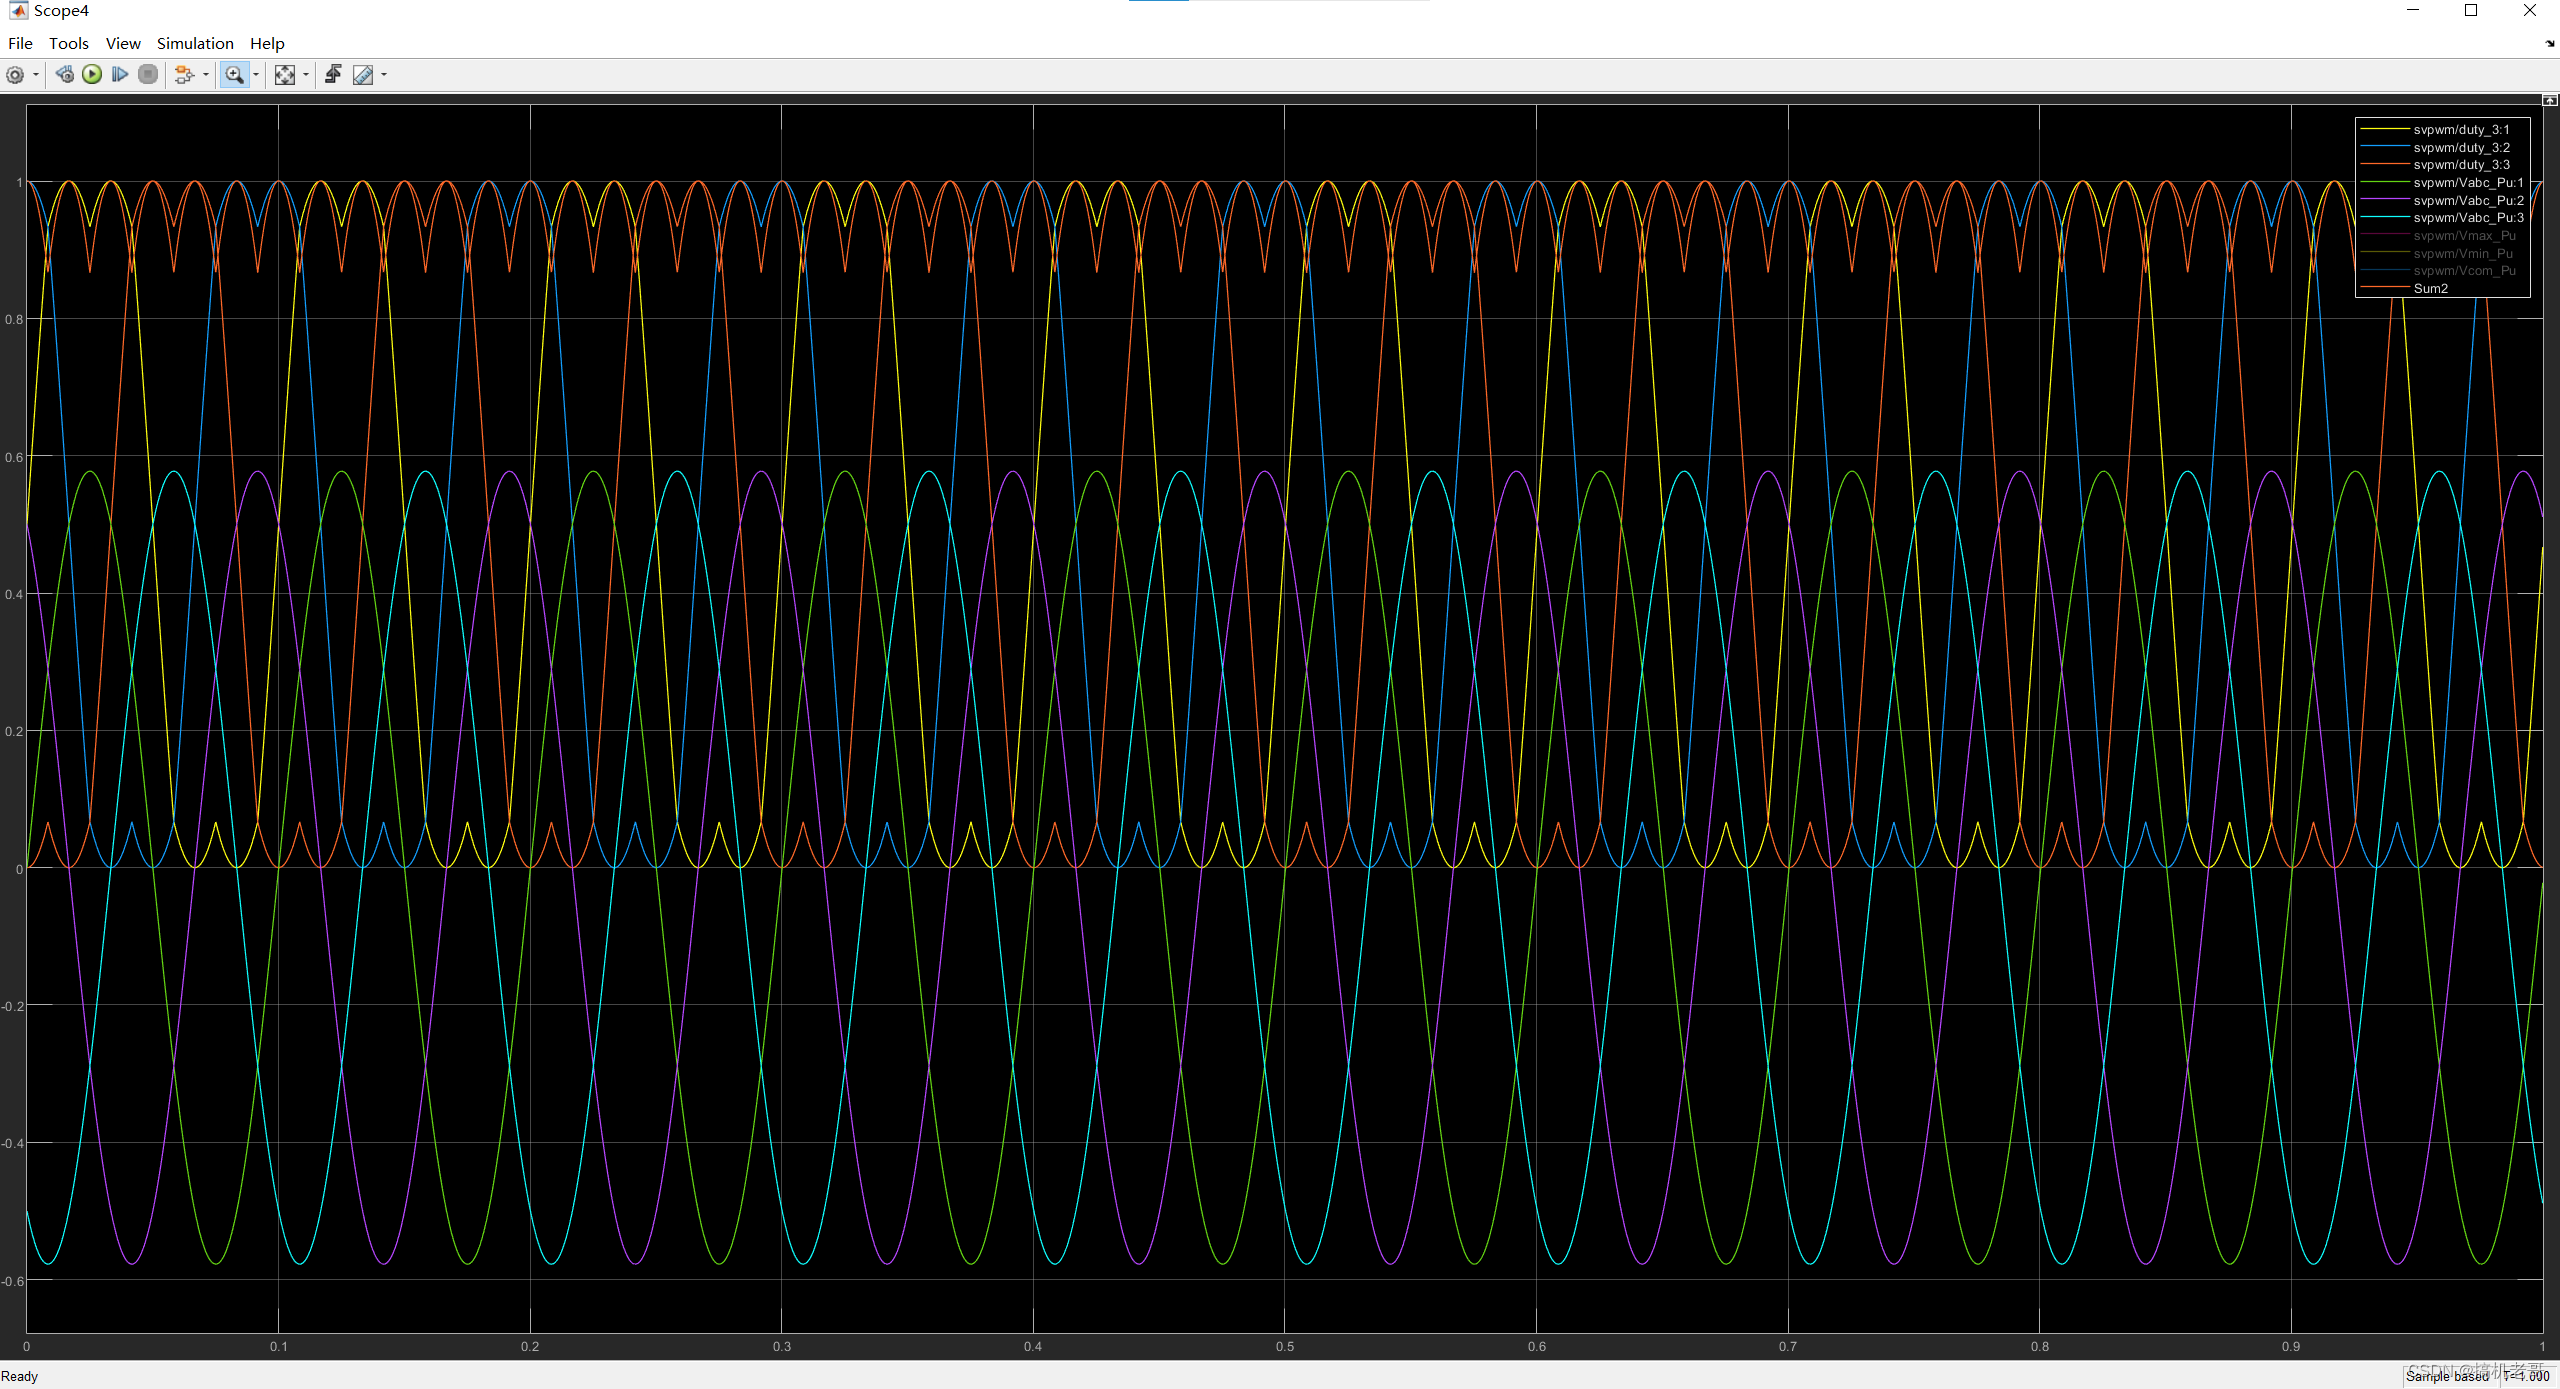This screenshot has height=1389, width=2560.
Task: Click the -0.6 y-axis tick label
Action: click(13, 1281)
